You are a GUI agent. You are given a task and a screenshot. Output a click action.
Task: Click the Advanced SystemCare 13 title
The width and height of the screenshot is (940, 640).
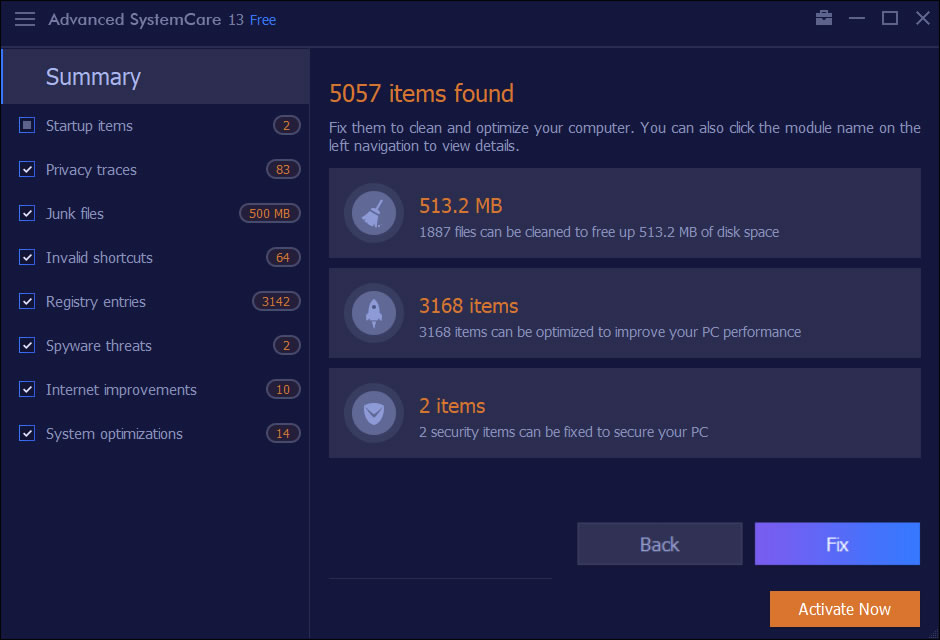point(146,20)
